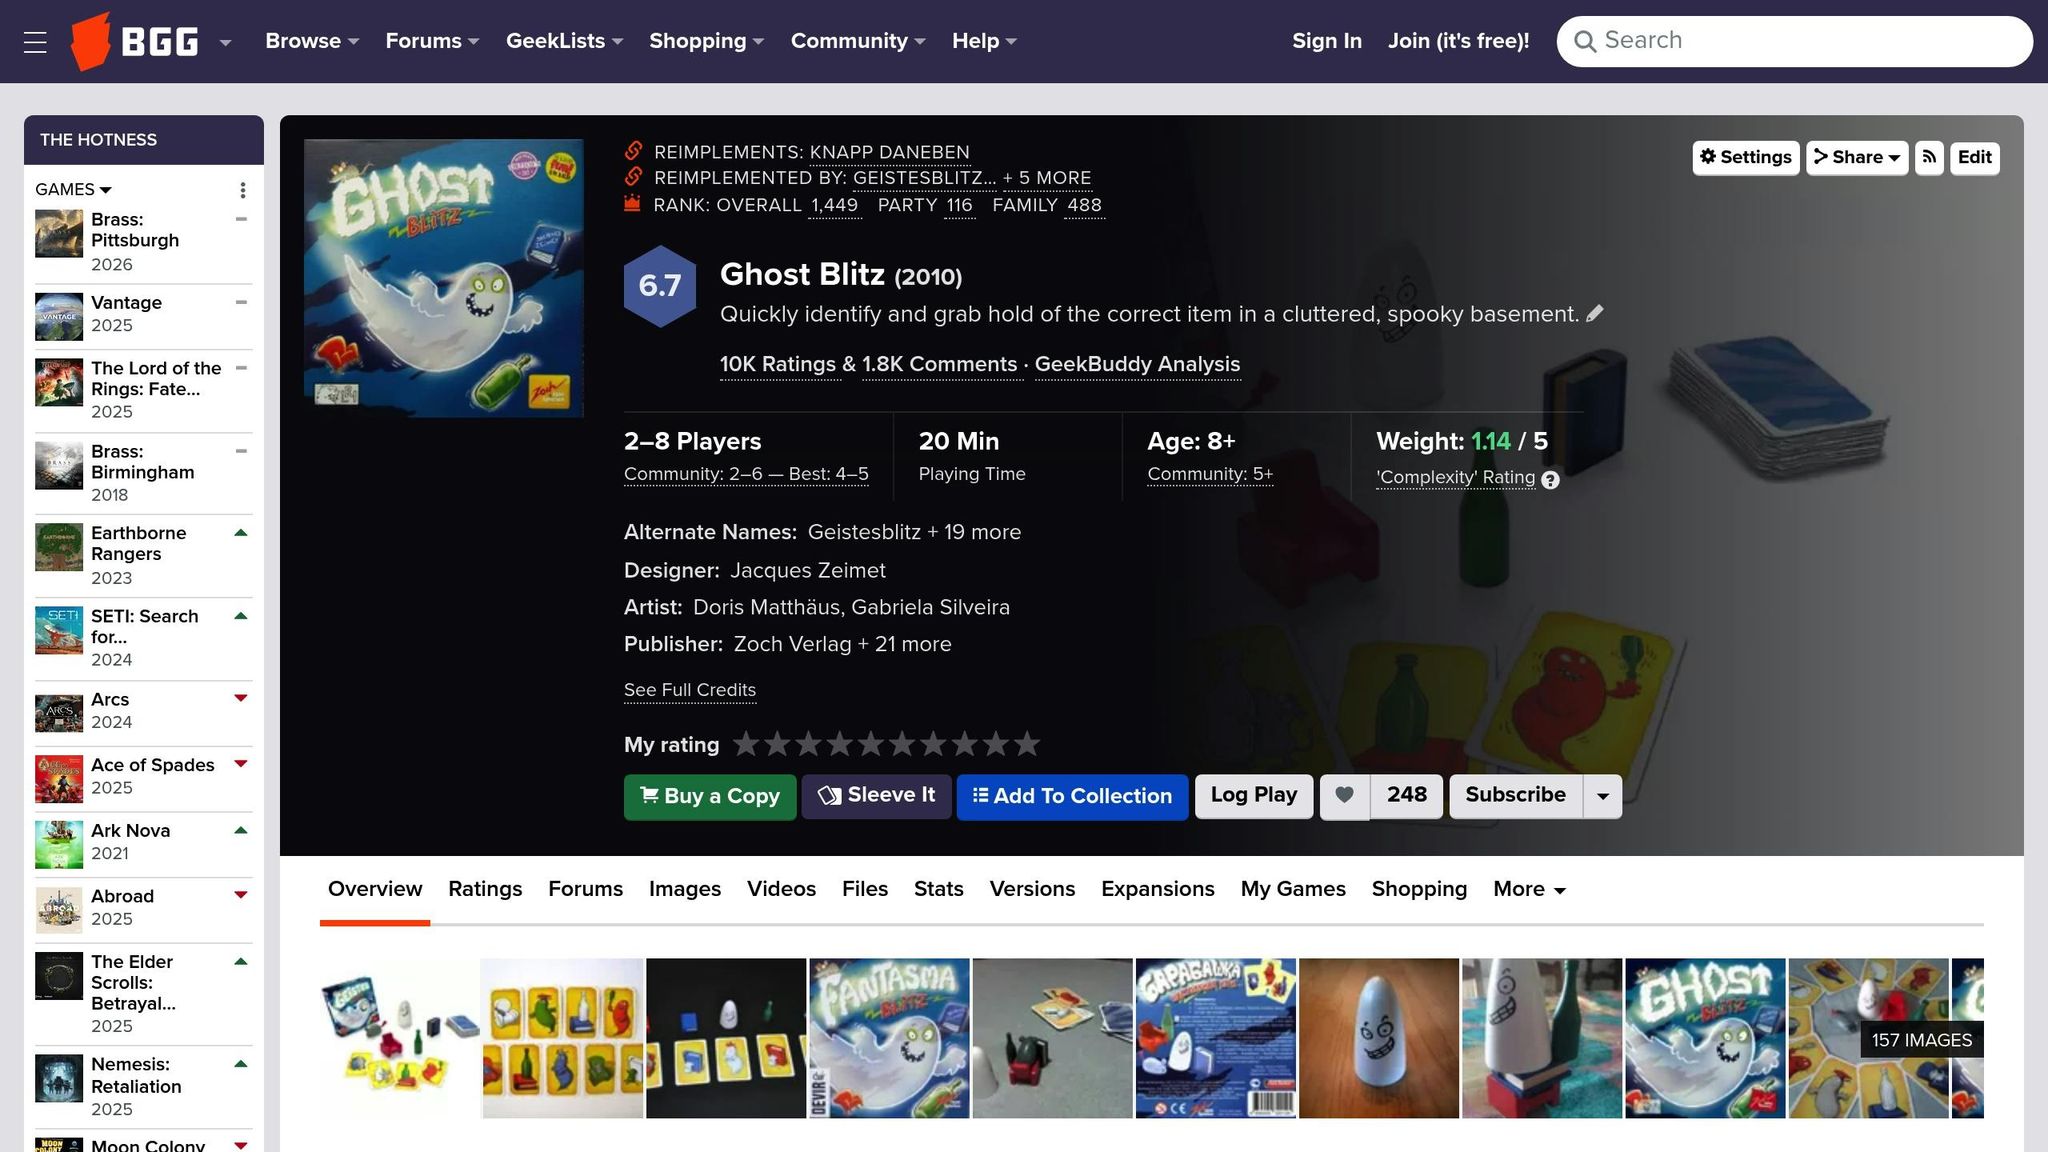Open the Share dropdown
The image size is (2048, 1152).
pos(1857,157)
